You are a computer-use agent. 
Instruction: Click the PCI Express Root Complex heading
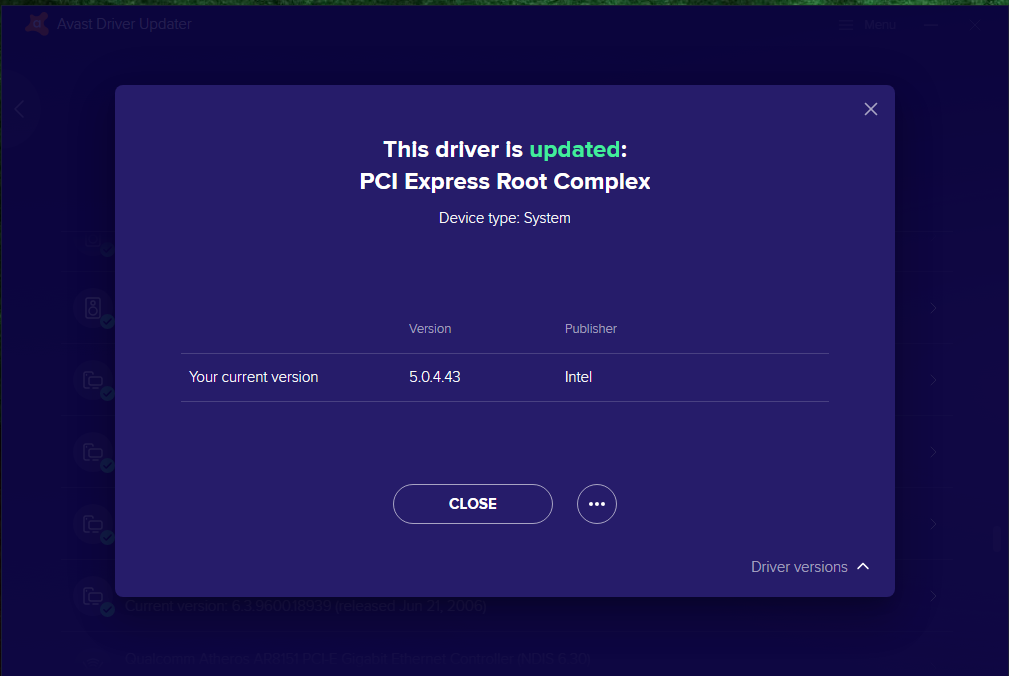click(504, 181)
